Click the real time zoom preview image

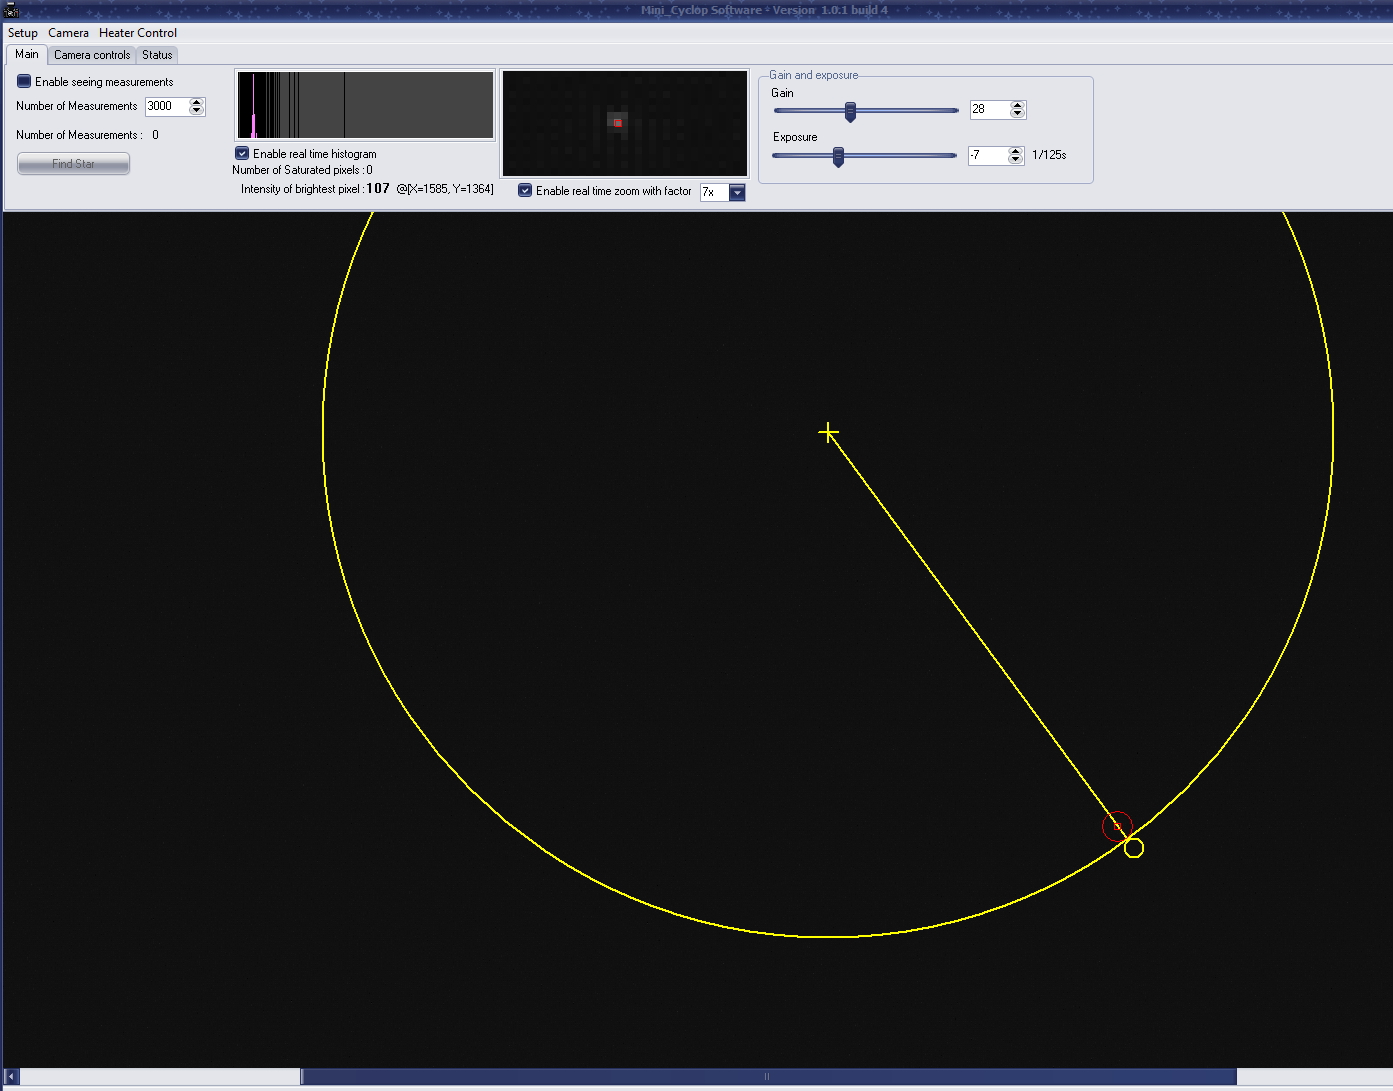click(625, 124)
